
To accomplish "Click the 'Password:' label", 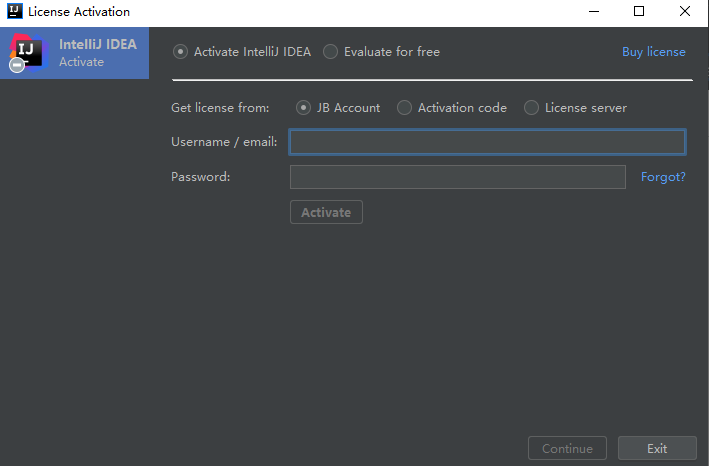I will [x=201, y=177].
